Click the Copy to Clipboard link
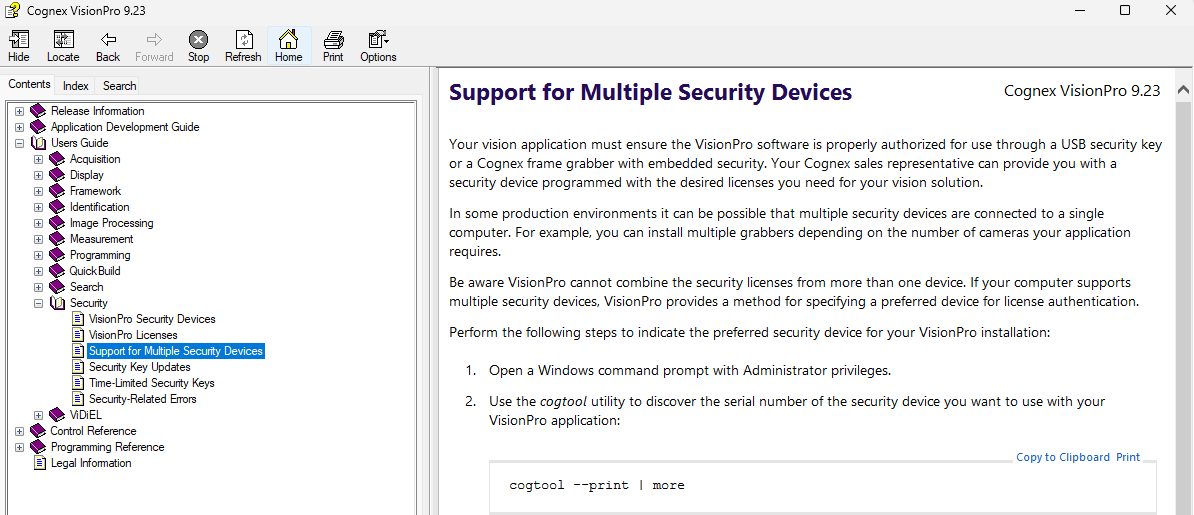The width and height of the screenshot is (1194, 515). pyautogui.click(x=1062, y=457)
